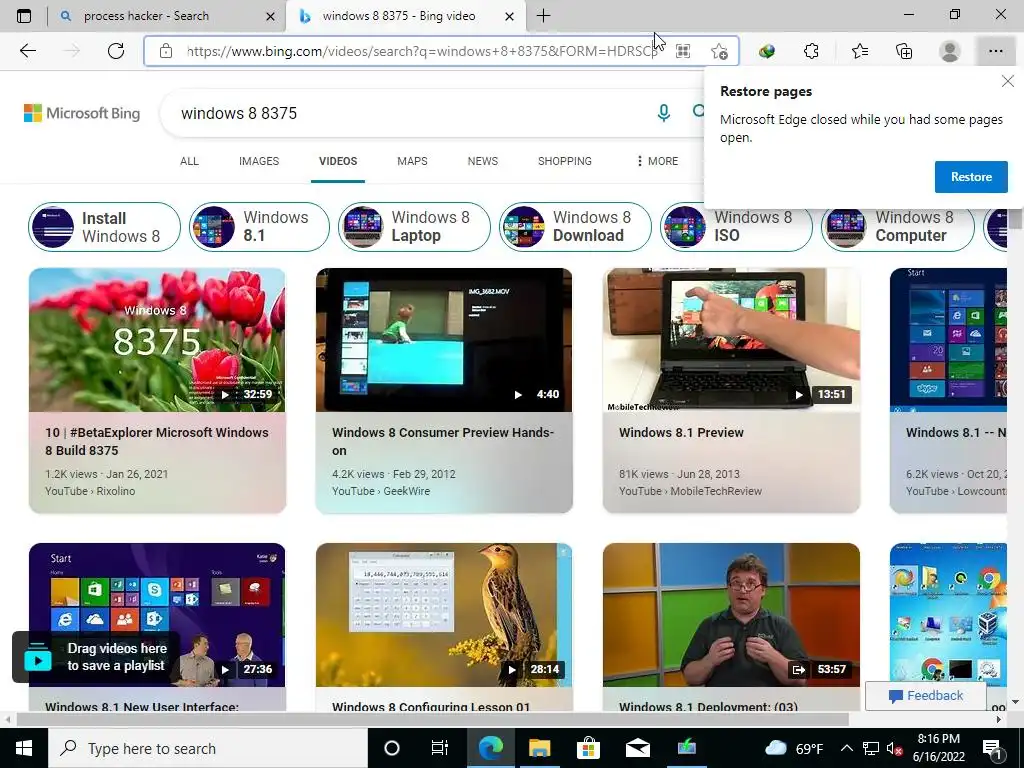Viewport: 1024px width, 768px height.
Task: Click the YouTube › MobileTechReview source text
Action: pyautogui.click(x=690, y=491)
